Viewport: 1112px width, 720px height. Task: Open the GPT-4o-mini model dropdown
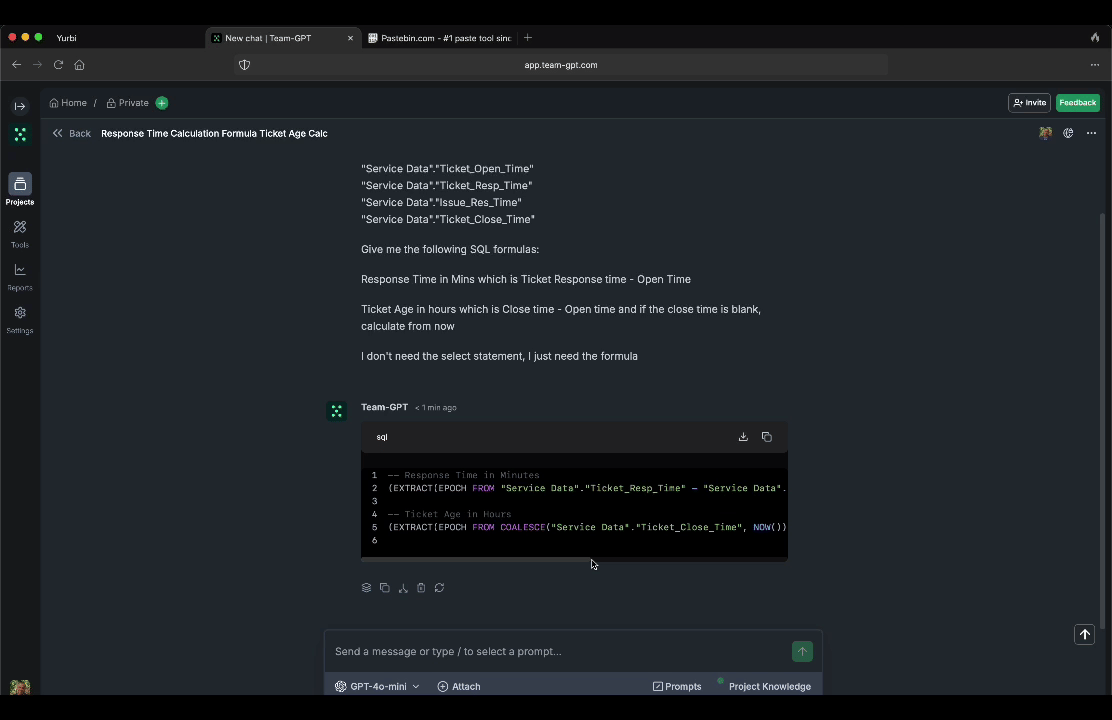[x=377, y=686]
